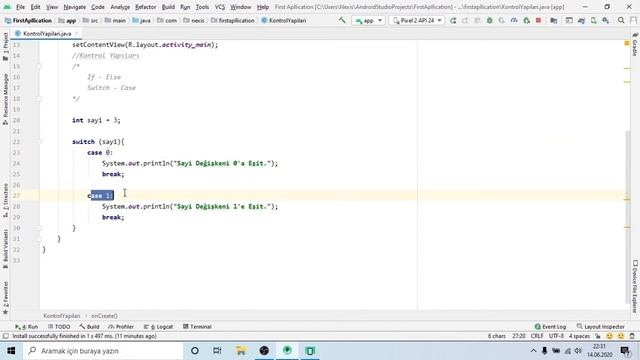Open the AVD Manager icon
The width and height of the screenshot is (640, 360).
593,20
